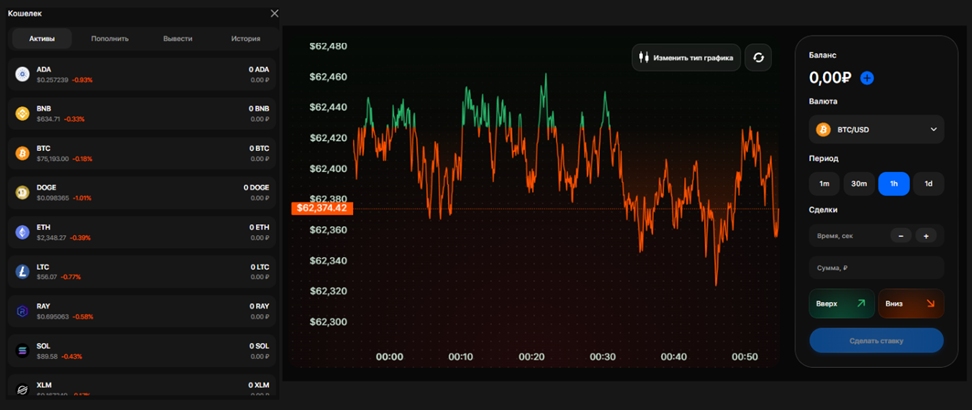Screen dimensions: 972x410
Task: Click Изменить тип графика button
Action: point(686,58)
